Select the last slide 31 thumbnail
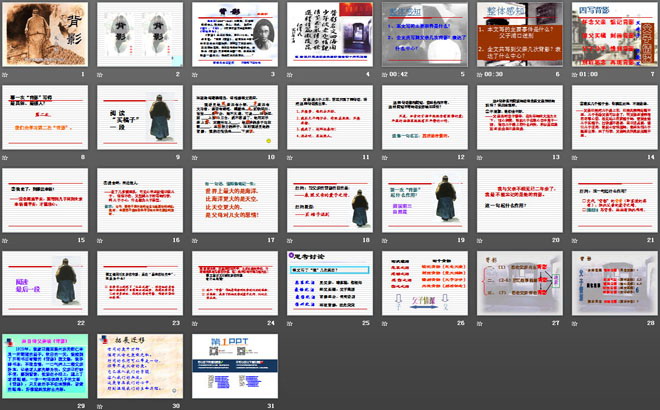Screen dimensions: 660x410 click(x=235, y=366)
